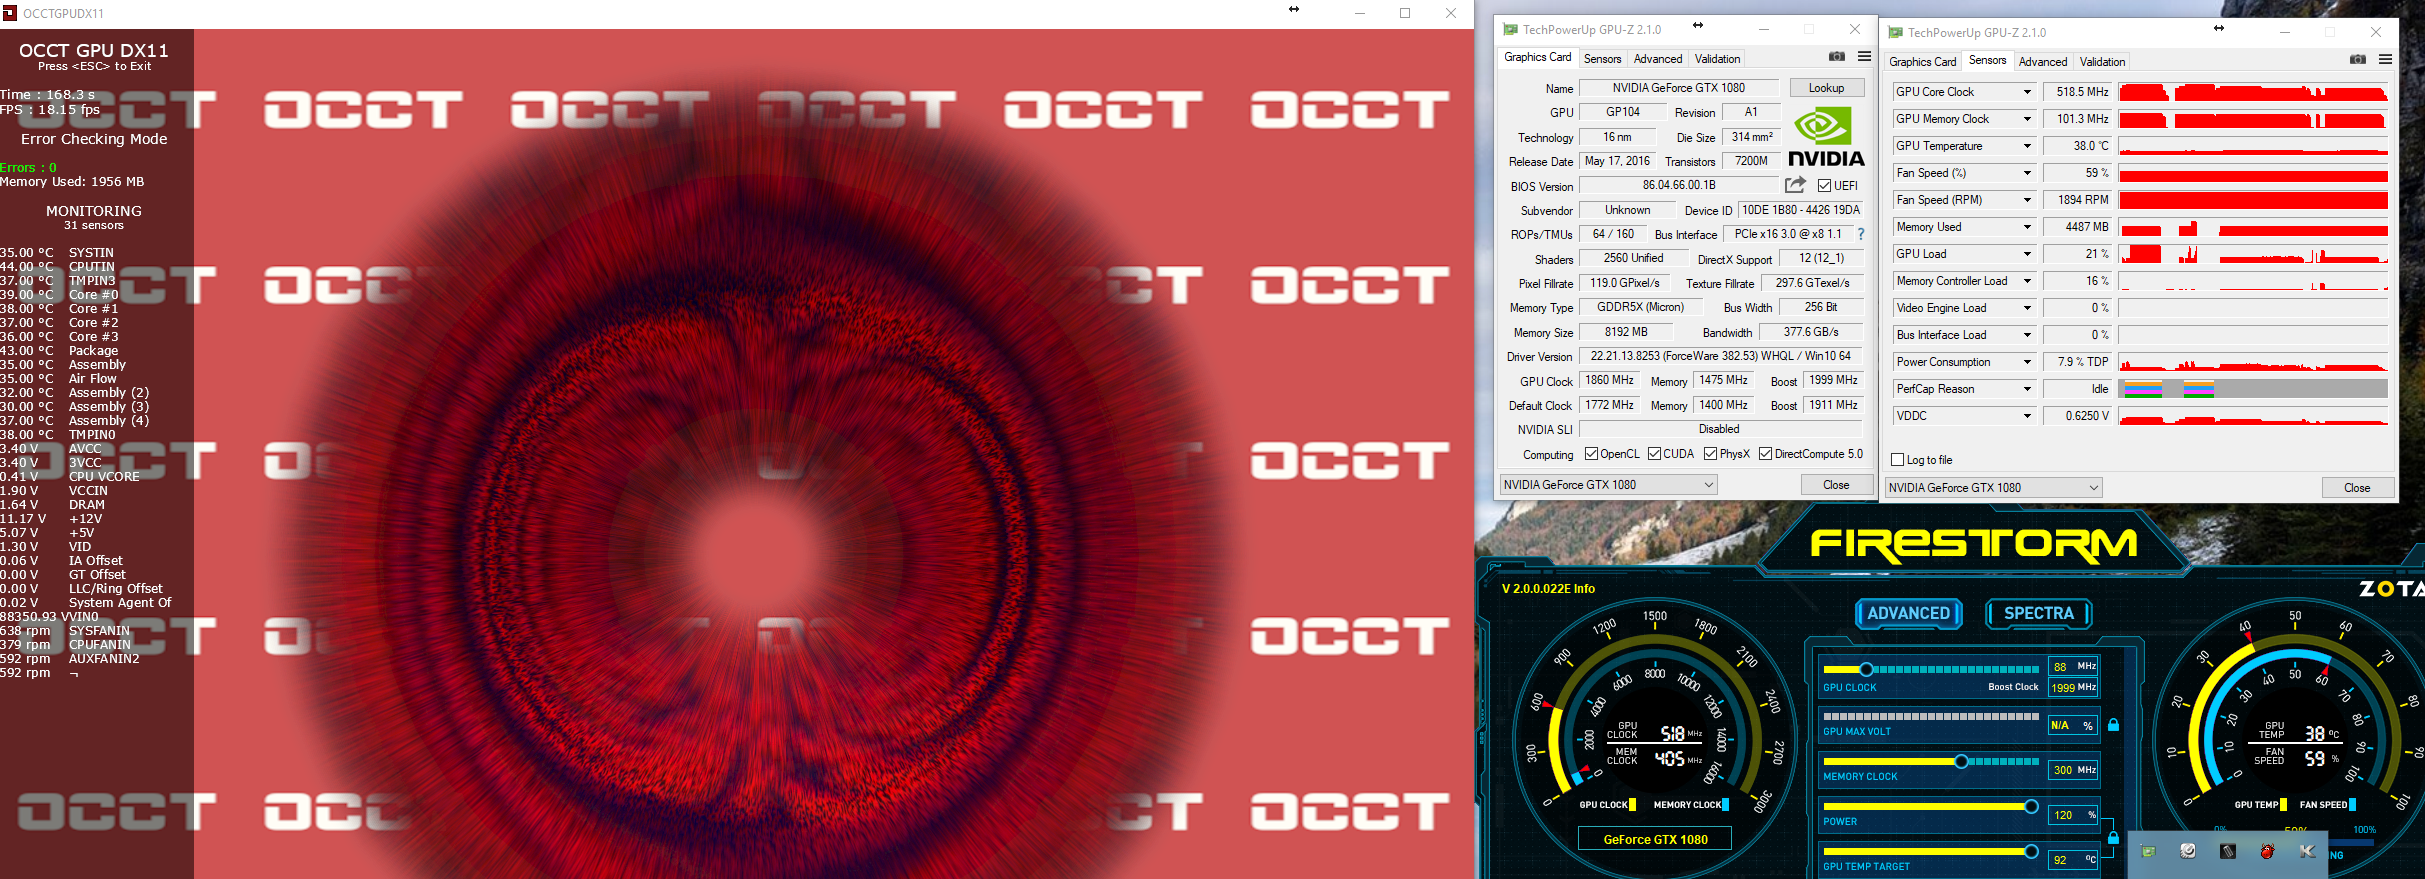Click the camera screenshot icon in the Graphics Card GPU-Z window
2425x879 pixels.
coord(1837,57)
